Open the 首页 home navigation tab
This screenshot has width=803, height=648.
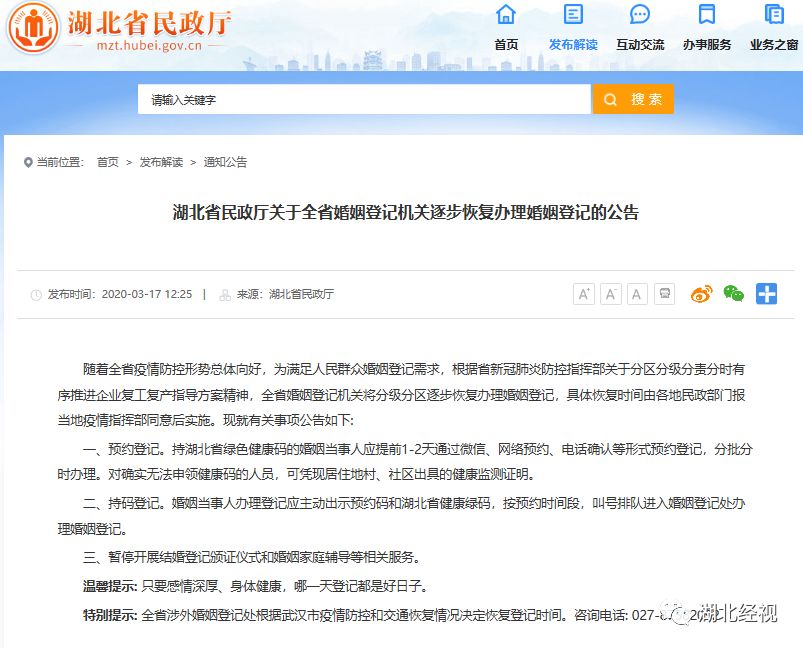[506, 28]
